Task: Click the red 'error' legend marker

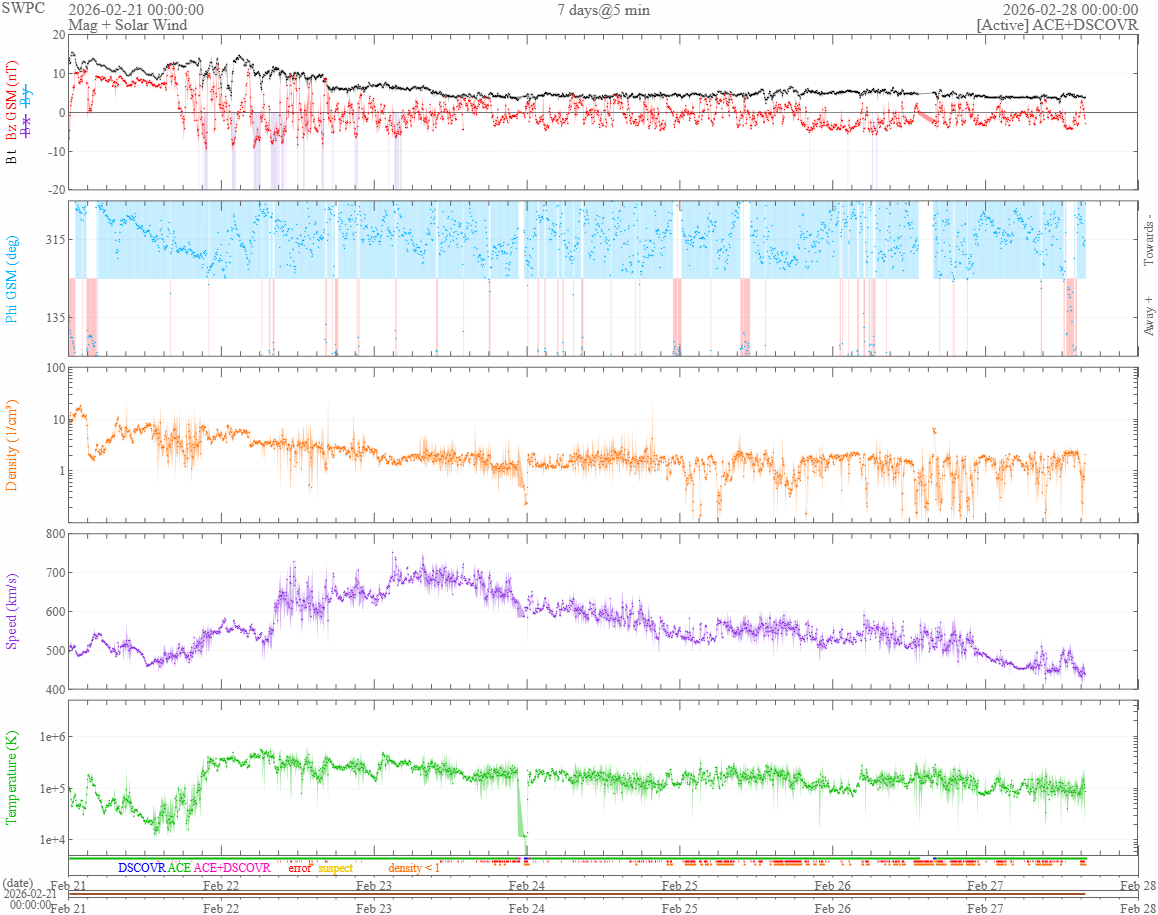Action: click(300, 868)
